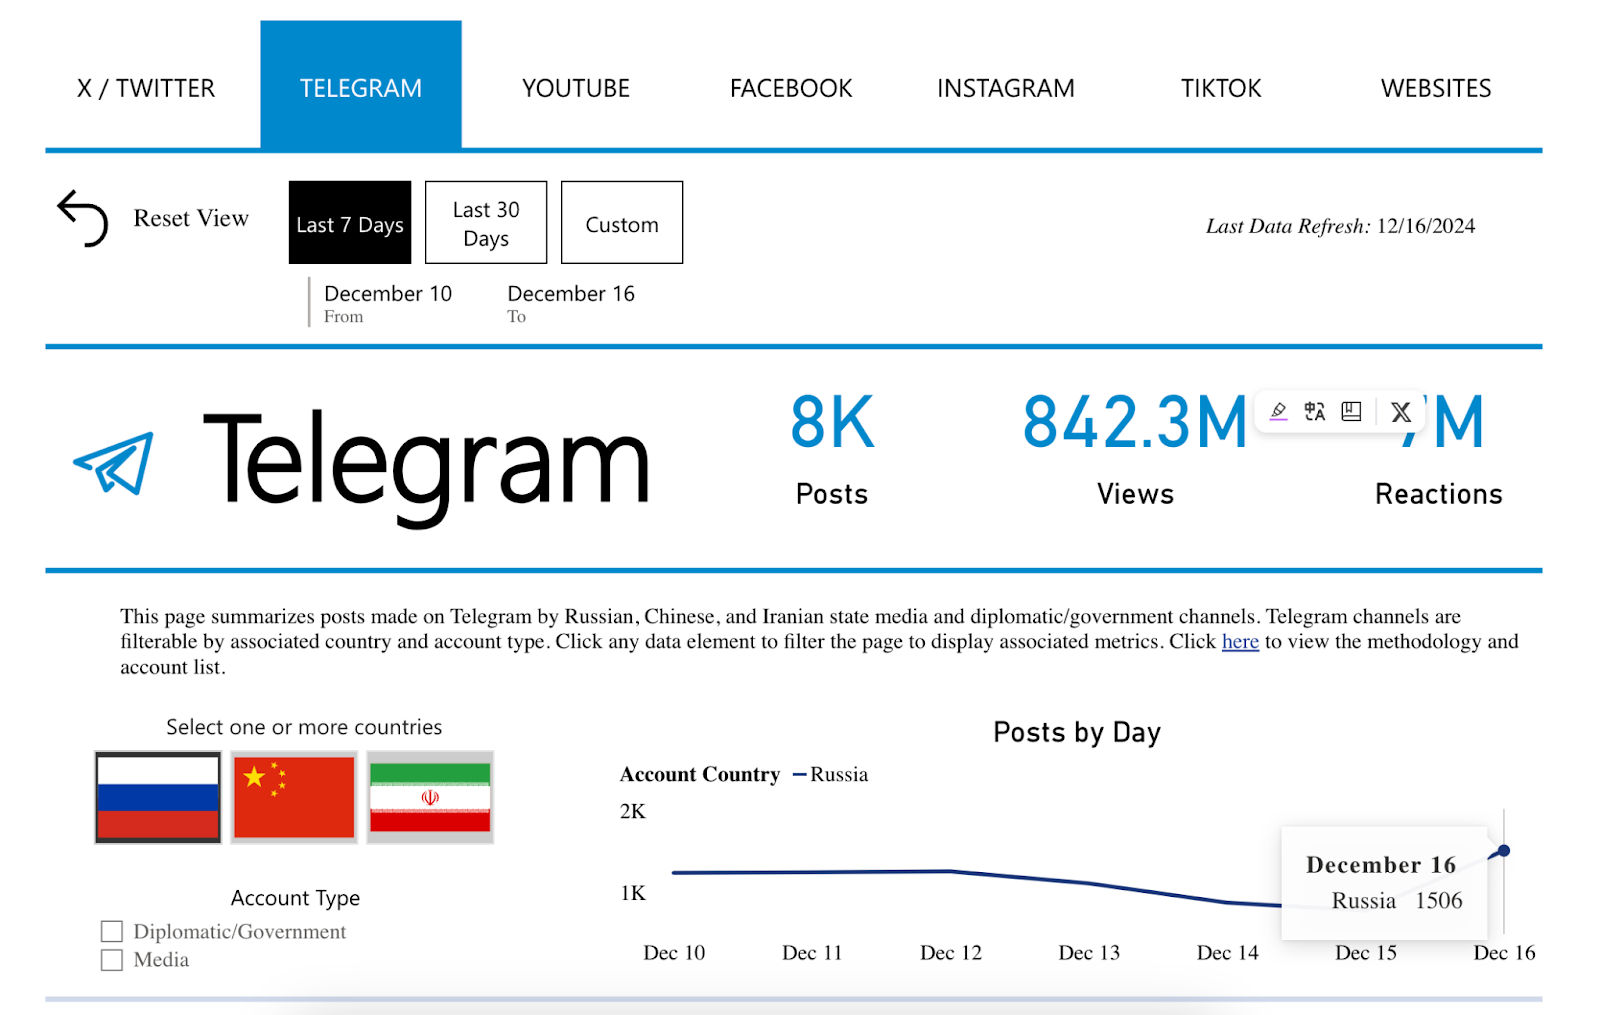1600x1015 pixels.
Task: Open the methodology 'here' link
Action: pos(1240,641)
